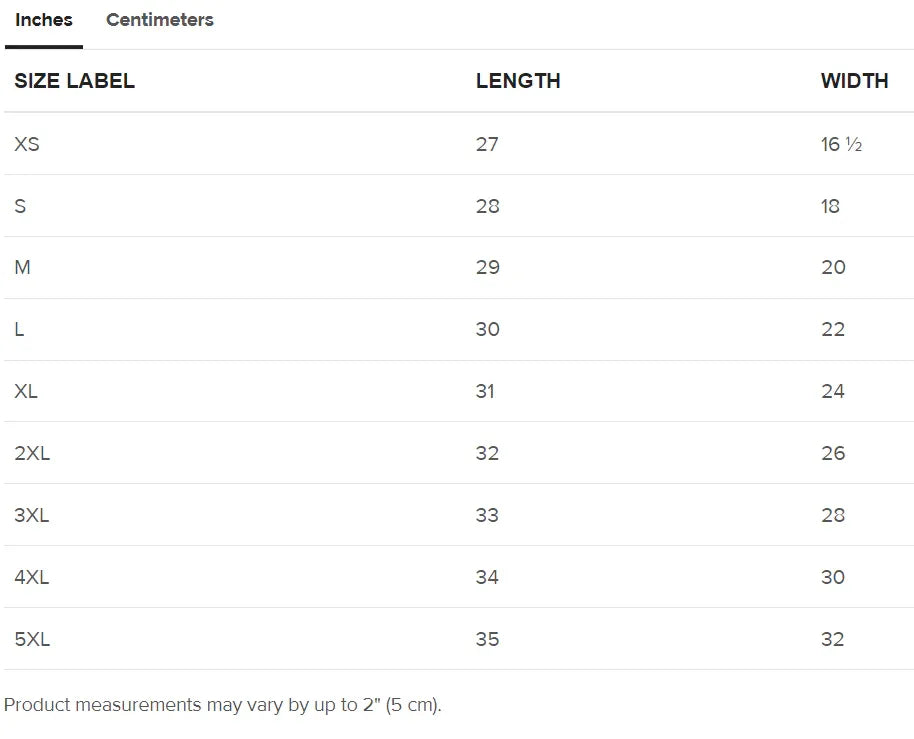Select the S size label cell
This screenshot has height=739, width=914.
click(20, 206)
